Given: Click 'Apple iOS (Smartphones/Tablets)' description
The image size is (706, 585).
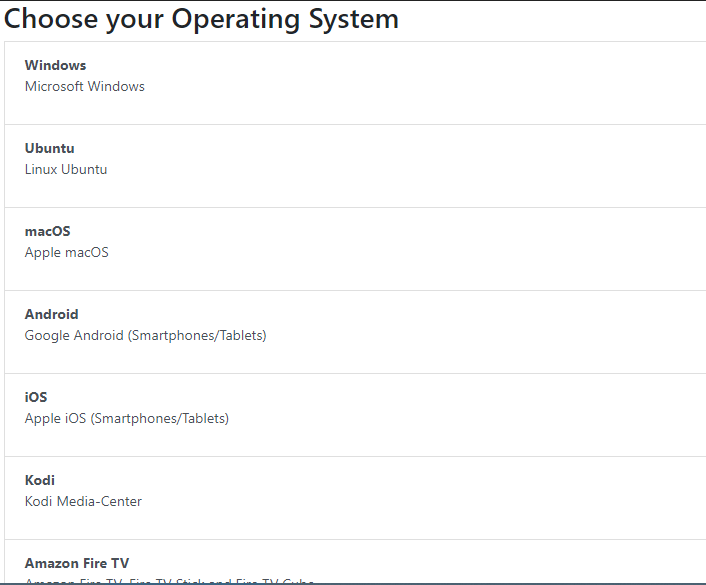Looking at the screenshot, I should click(127, 418).
